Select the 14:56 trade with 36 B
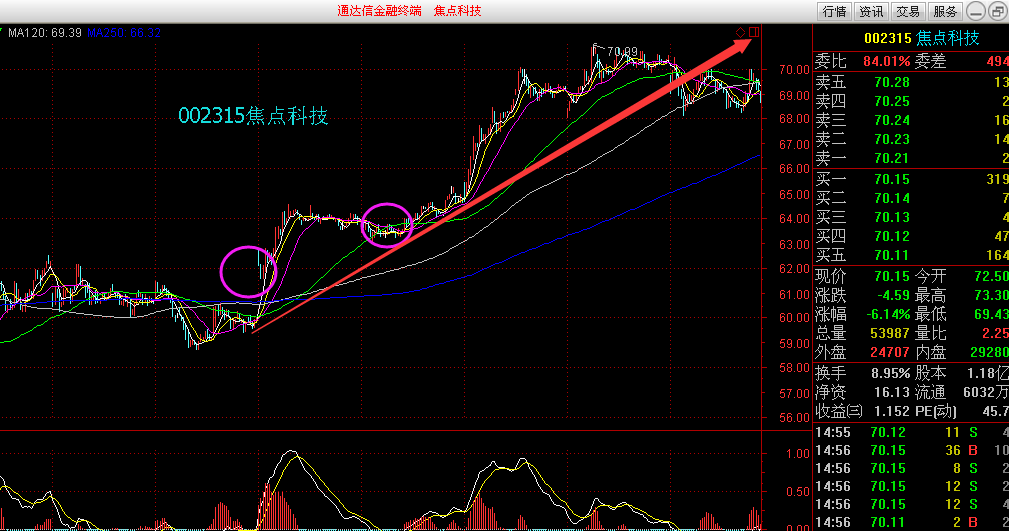Viewport: 1009px width, 531px height. (911, 451)
